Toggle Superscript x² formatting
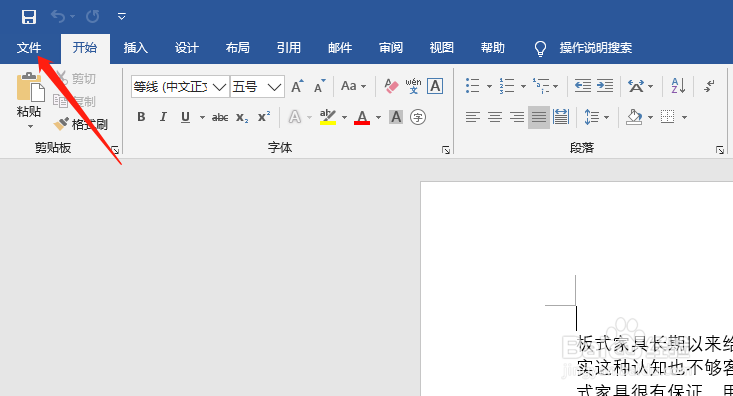This screenshot has width=733, height=396. tap(264, 117)
